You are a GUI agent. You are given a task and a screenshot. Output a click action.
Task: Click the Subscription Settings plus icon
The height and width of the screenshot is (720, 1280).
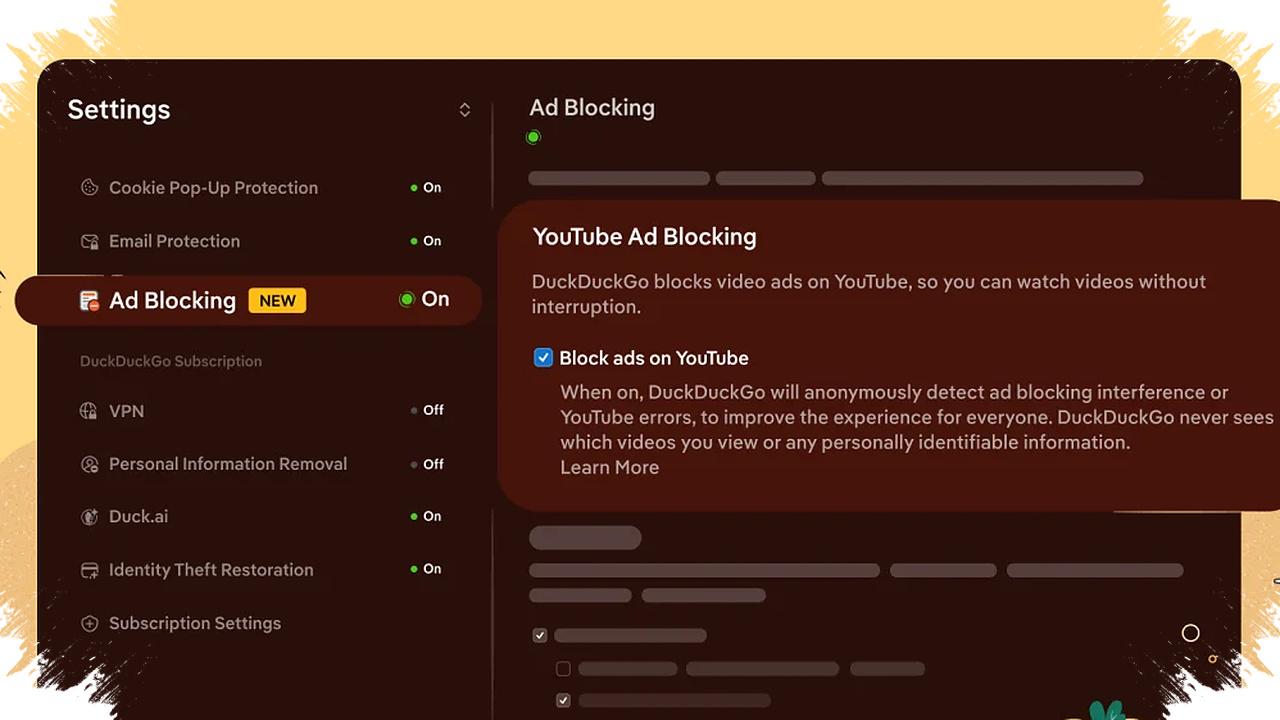click(90, 623)
